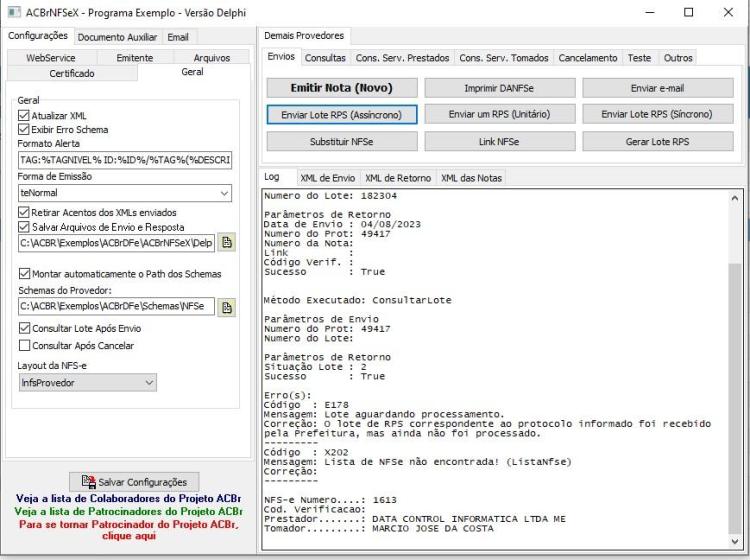
Task: Click the browse icon next to save path field
Action: pyautogui.click(x=227, y=242)
